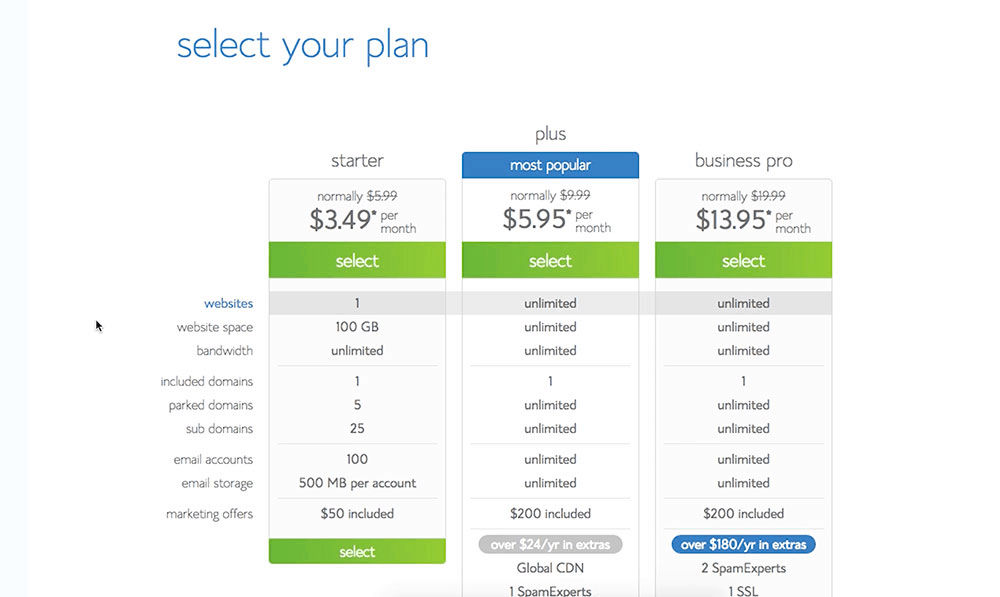Click the 'email storage' label
Image resolution: width=1000 pixels, height=597 pixels.
click(215, 483)
